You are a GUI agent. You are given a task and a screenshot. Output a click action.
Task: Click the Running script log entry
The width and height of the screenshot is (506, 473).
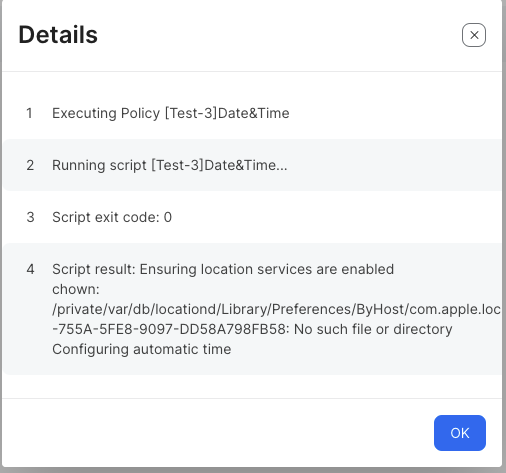click(x=170, y=165)
